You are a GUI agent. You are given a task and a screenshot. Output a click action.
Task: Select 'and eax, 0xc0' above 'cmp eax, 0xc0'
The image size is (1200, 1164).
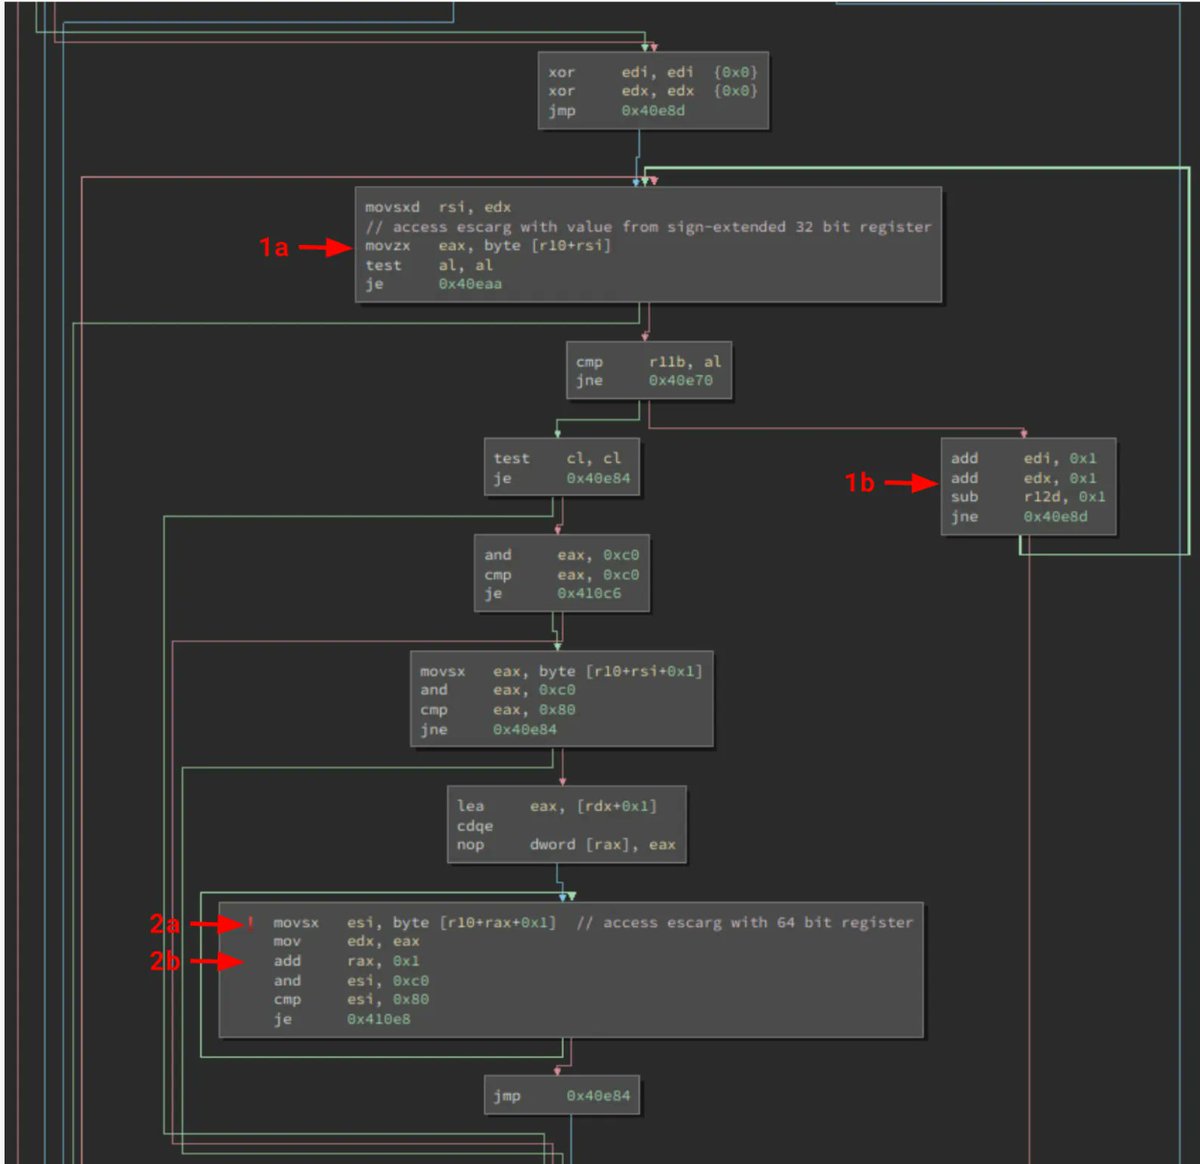pos(562,555)
